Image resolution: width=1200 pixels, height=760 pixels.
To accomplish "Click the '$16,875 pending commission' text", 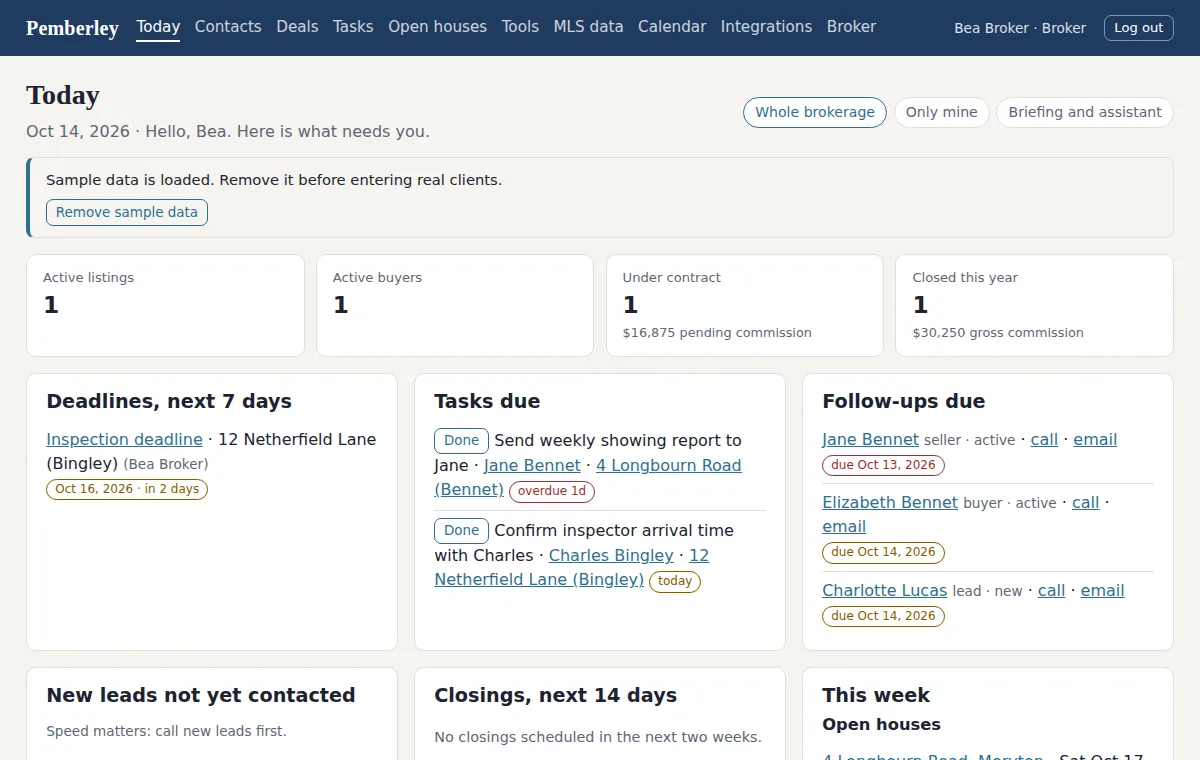I will [717, 333].
